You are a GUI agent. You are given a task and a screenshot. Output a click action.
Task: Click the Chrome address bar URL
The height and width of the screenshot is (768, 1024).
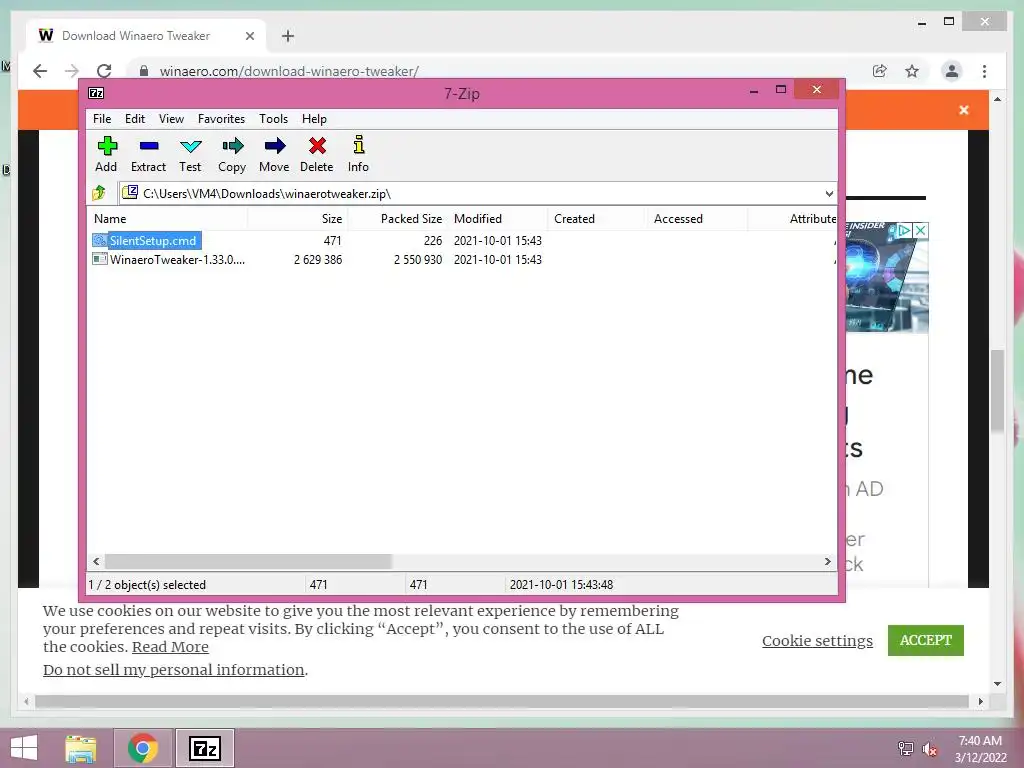(x=289, y=71)
